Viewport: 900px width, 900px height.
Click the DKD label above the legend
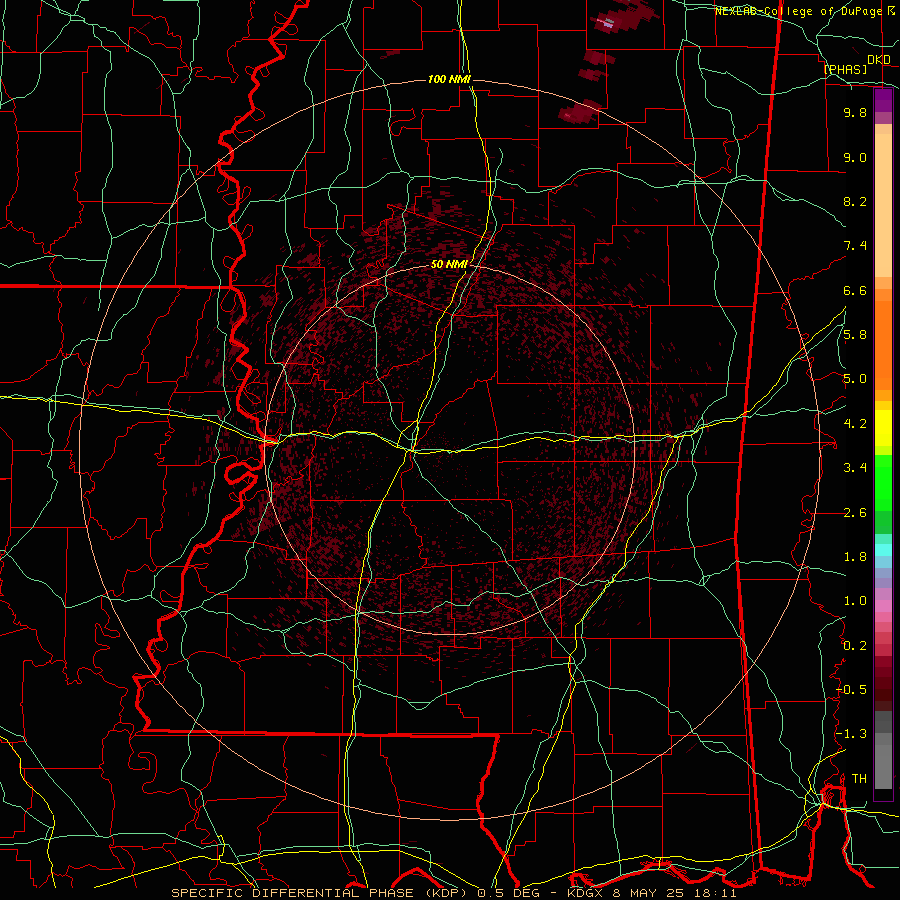[x=879, y=60]
